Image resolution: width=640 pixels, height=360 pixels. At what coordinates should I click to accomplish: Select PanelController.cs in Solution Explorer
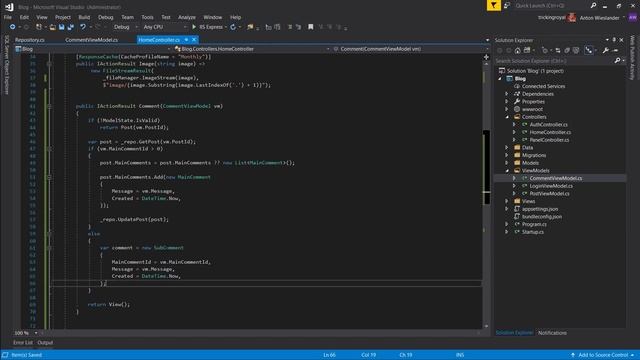coord(549,140)
